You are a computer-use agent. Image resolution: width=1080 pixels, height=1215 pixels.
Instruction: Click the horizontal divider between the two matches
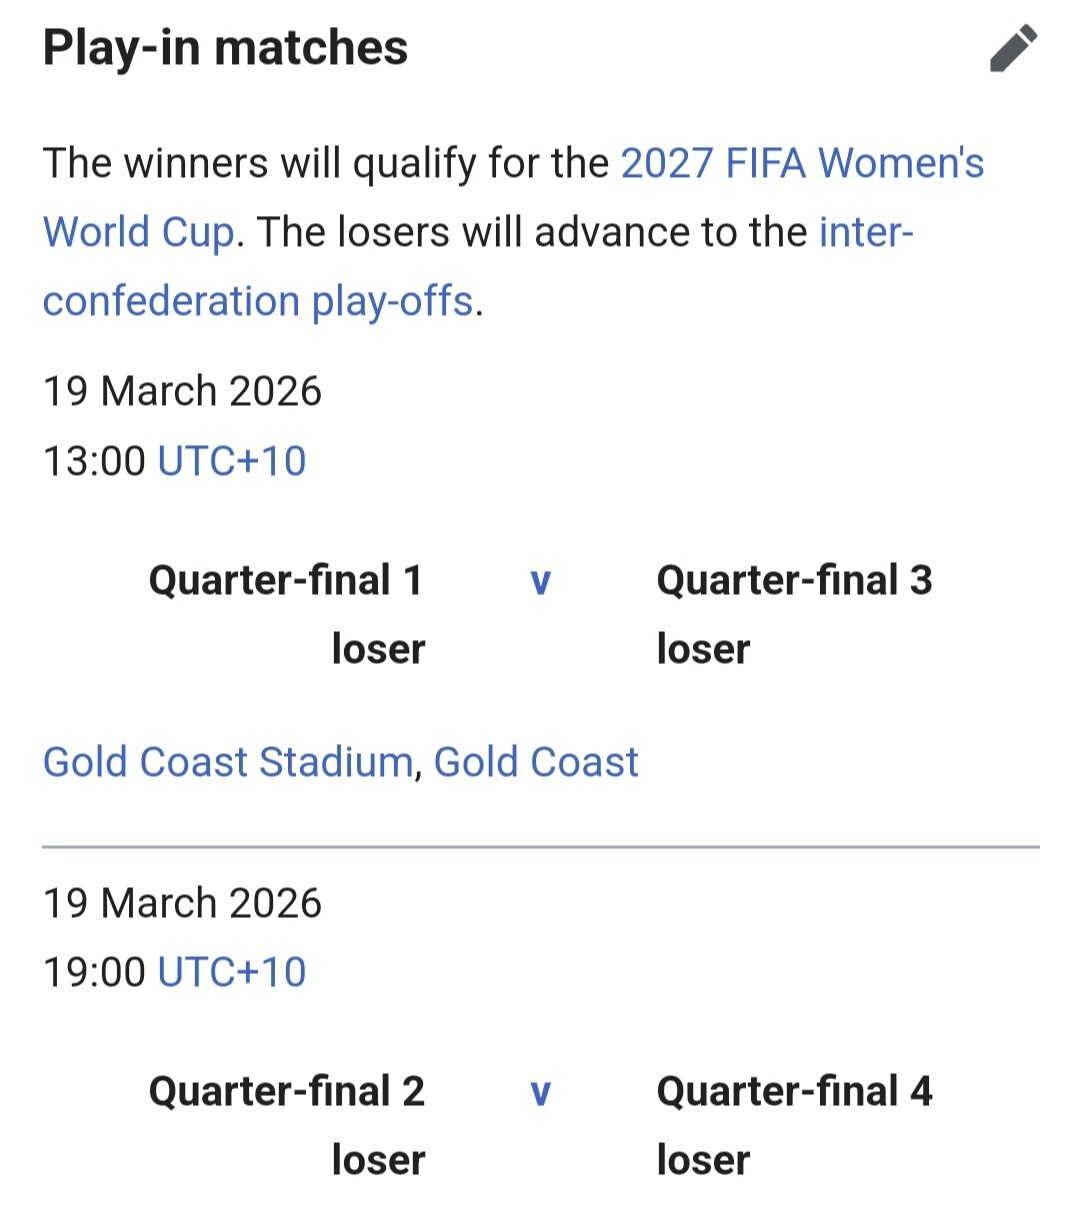[x=540, y=847]
